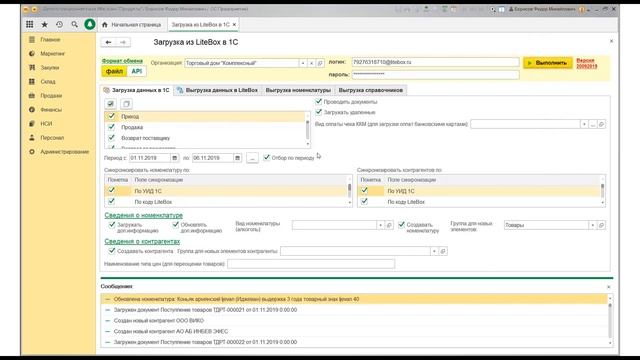Select the API exchange format button
The image size is (640, 360).
(137, 71)
